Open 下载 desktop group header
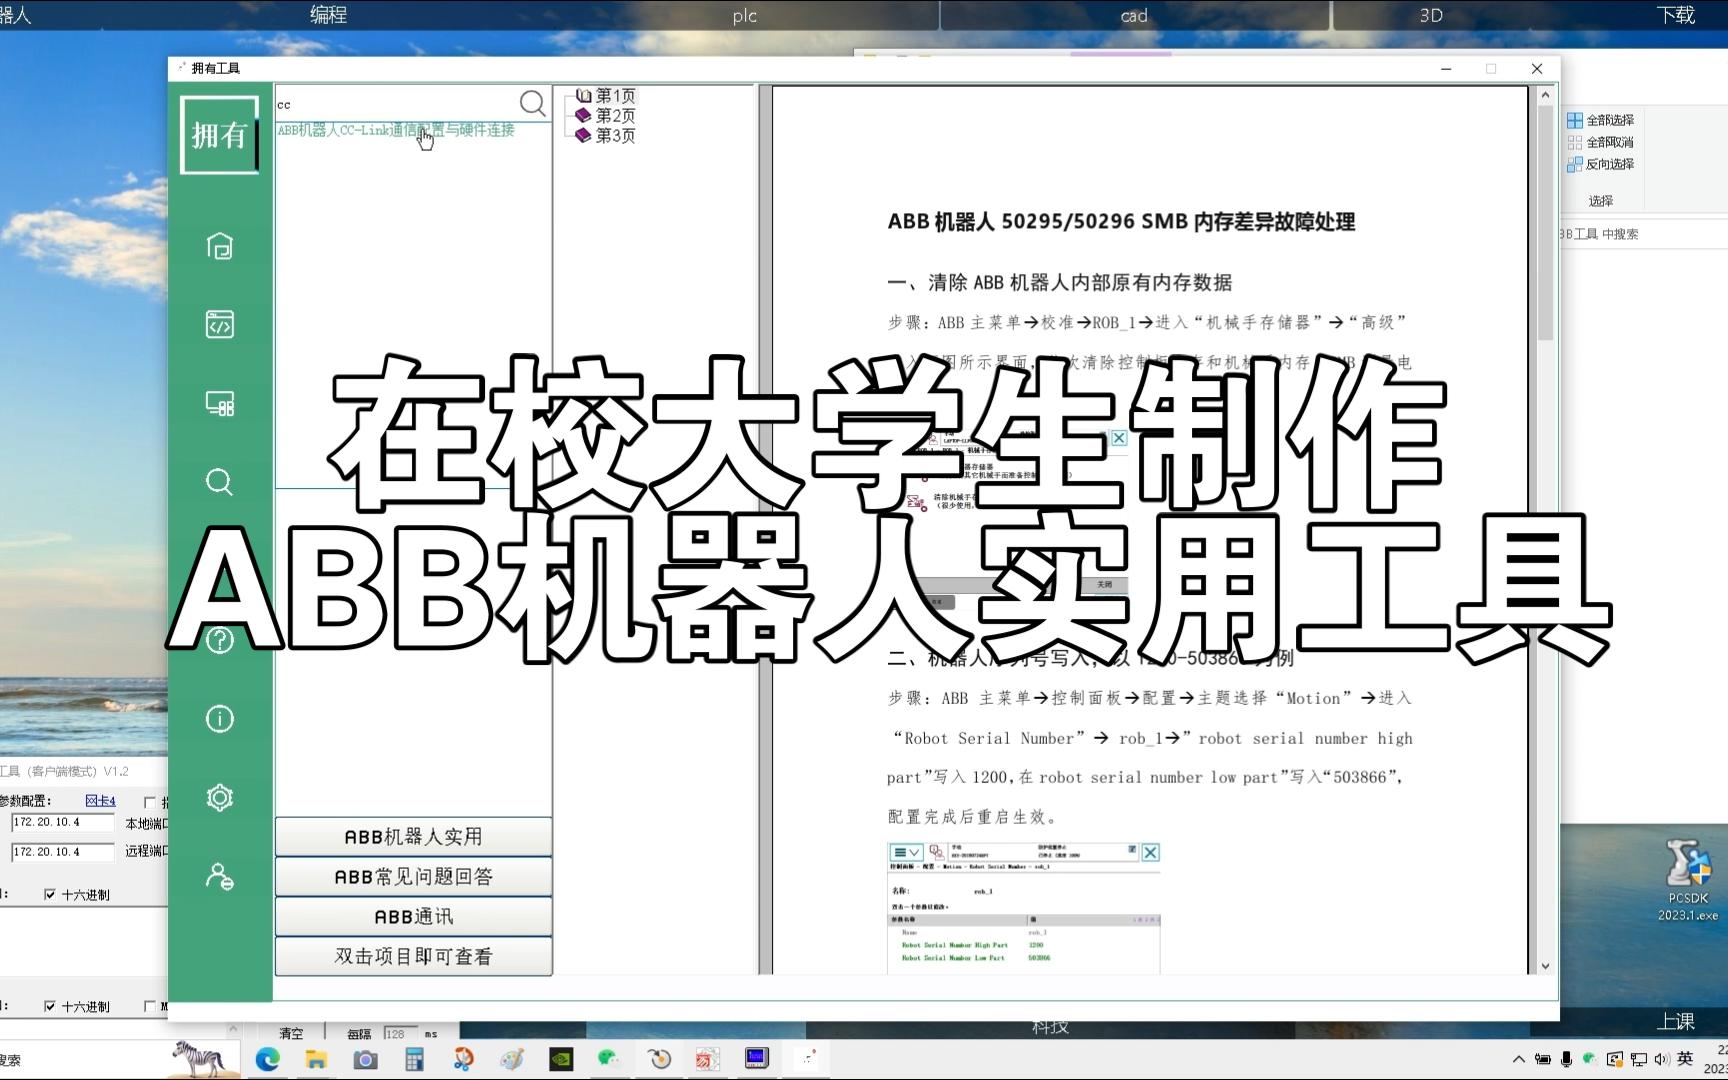 pos(1676,15)
